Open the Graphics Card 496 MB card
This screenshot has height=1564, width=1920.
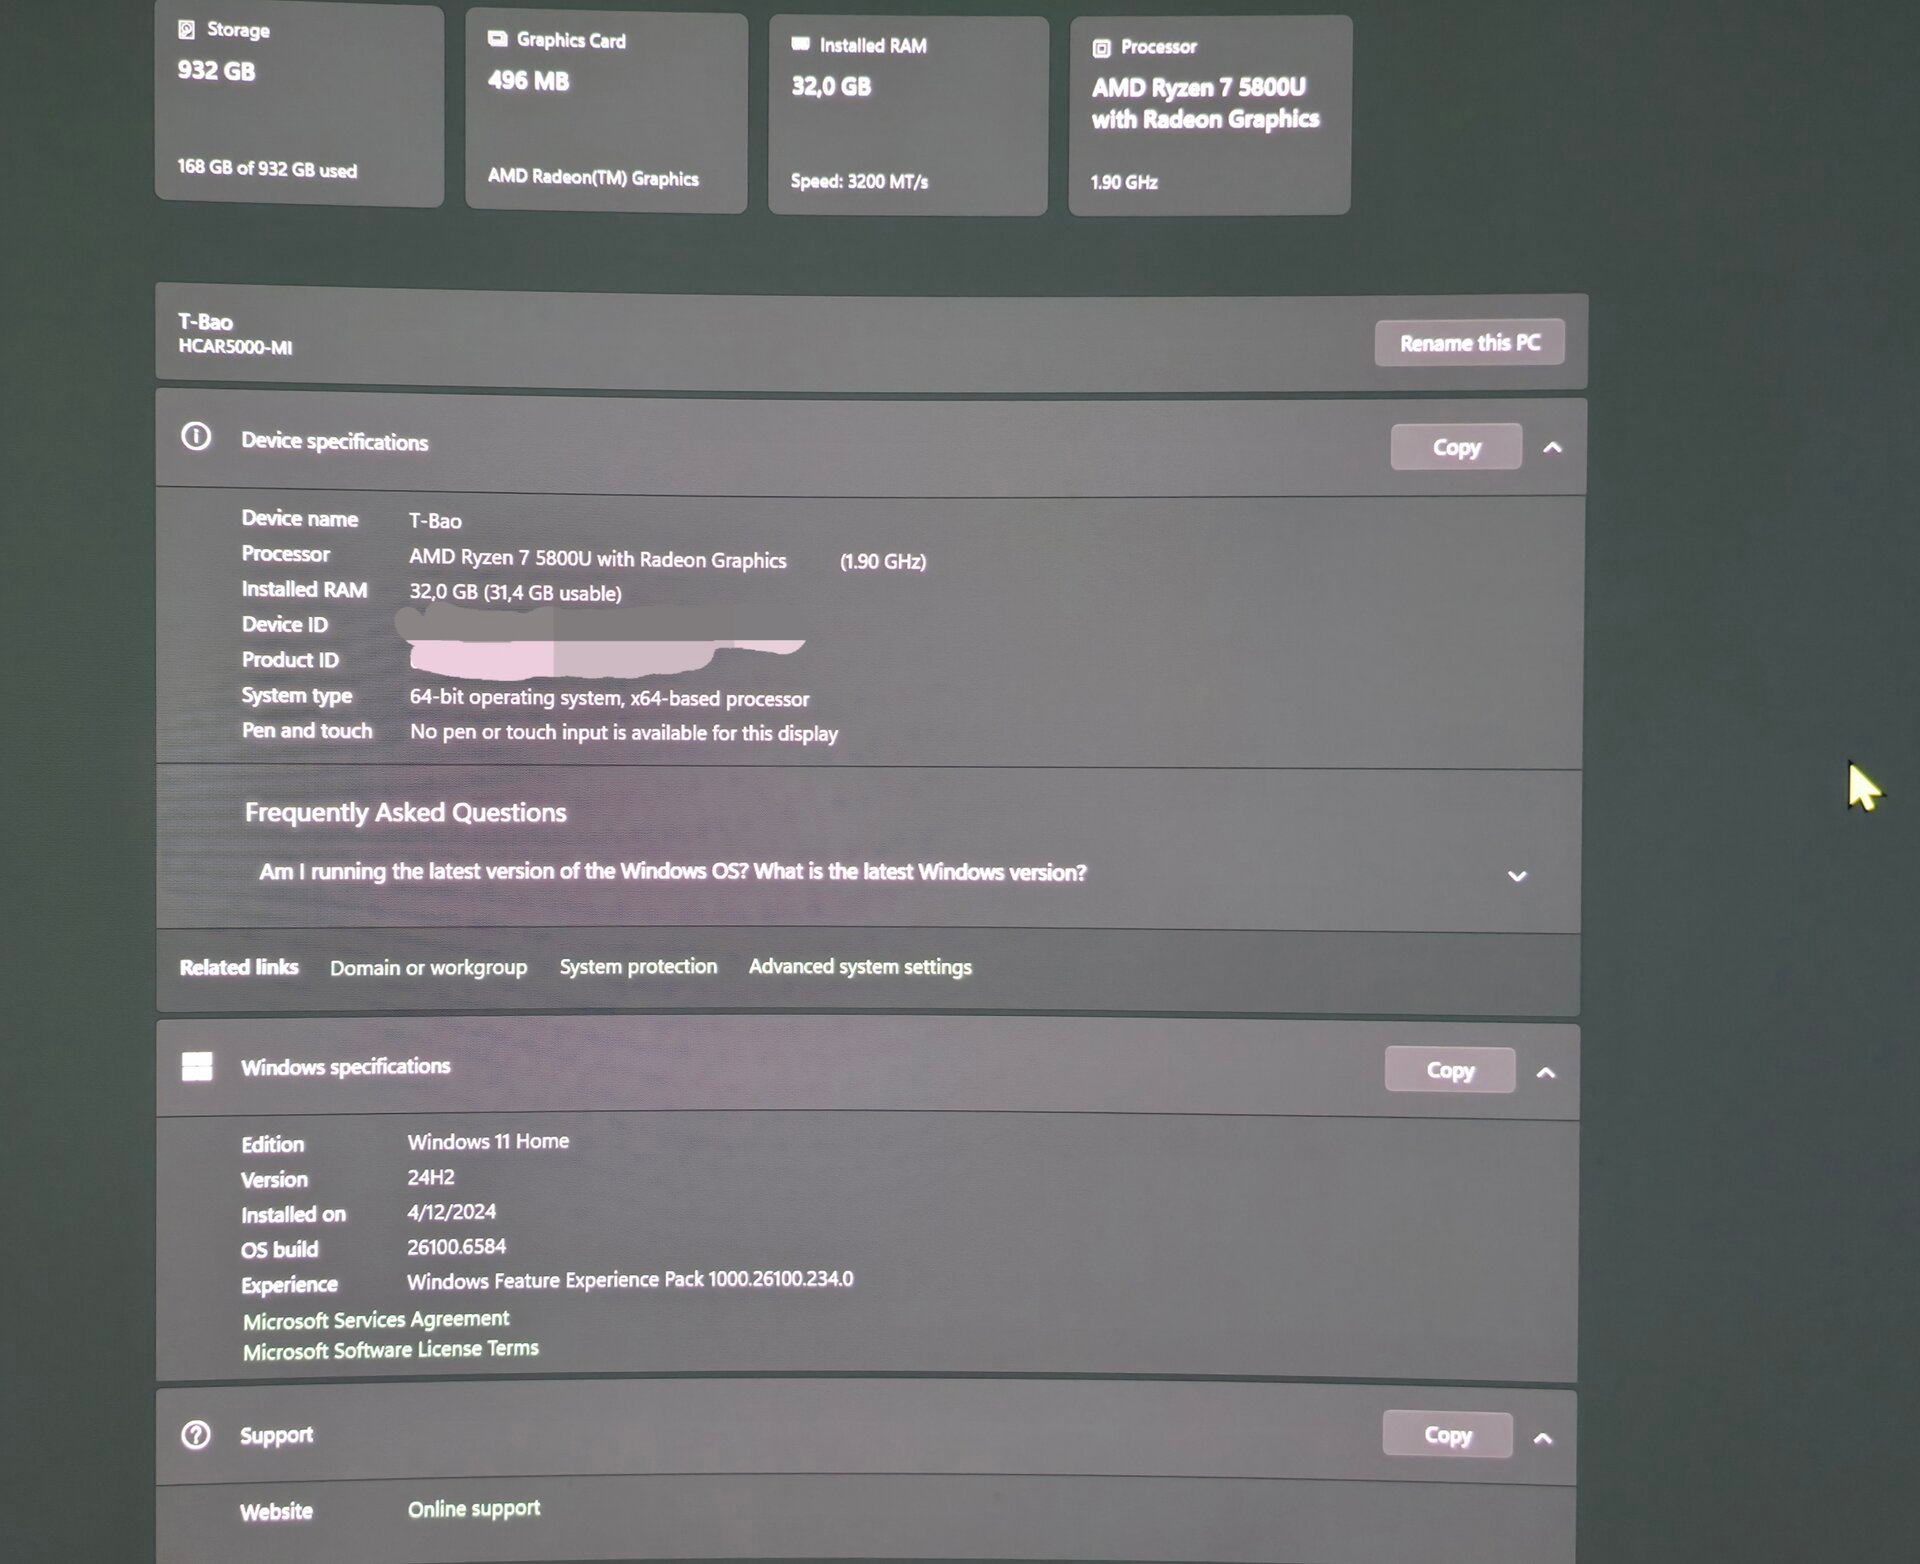click(x=606, y=112)
